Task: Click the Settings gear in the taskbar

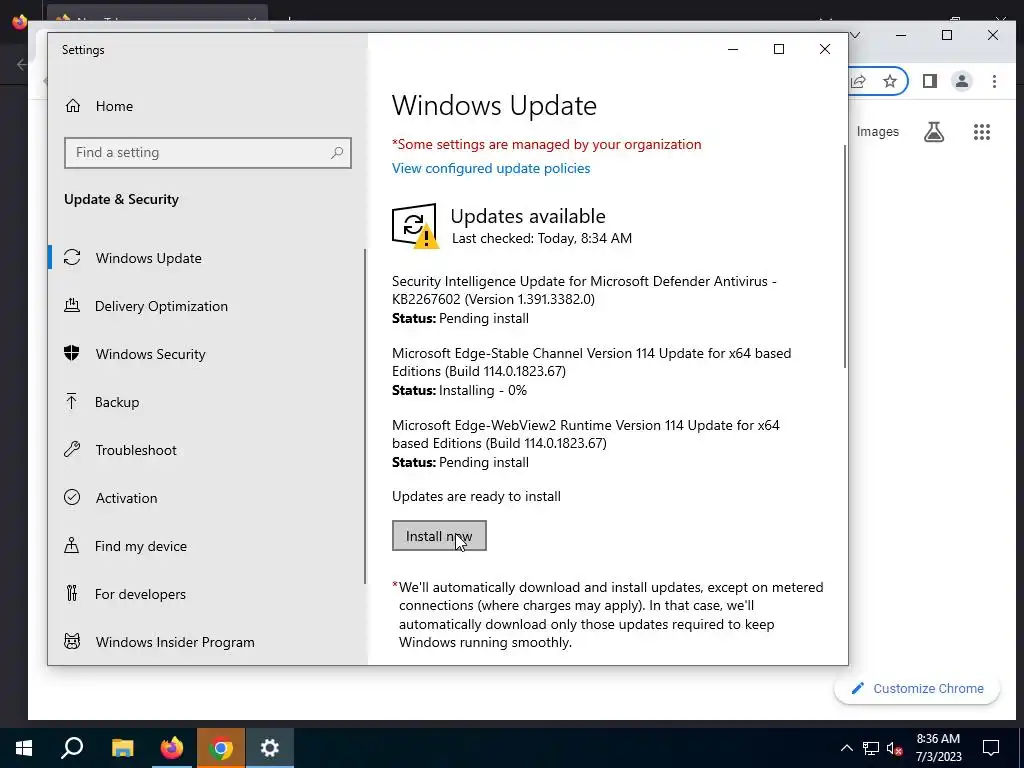Action: point(270,748)
